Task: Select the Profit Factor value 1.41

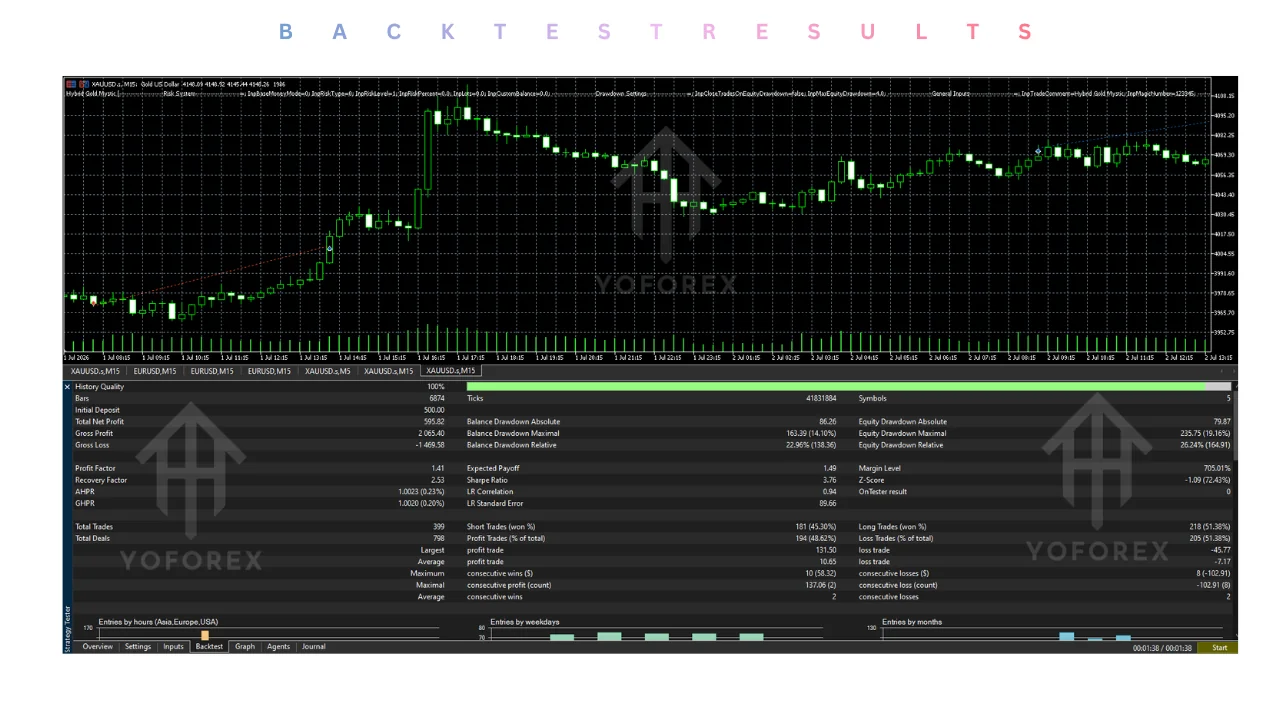Action: [x=437, y=469]
